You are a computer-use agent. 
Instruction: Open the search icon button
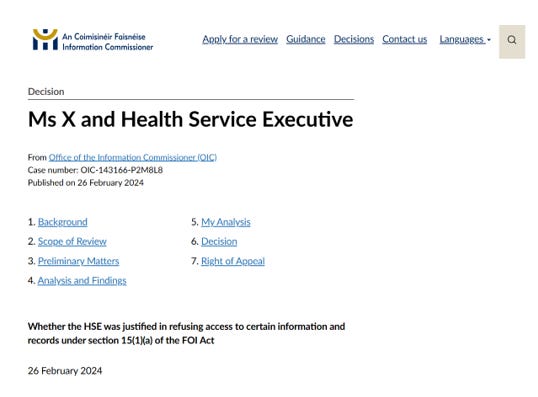click(x=512, y=41)
